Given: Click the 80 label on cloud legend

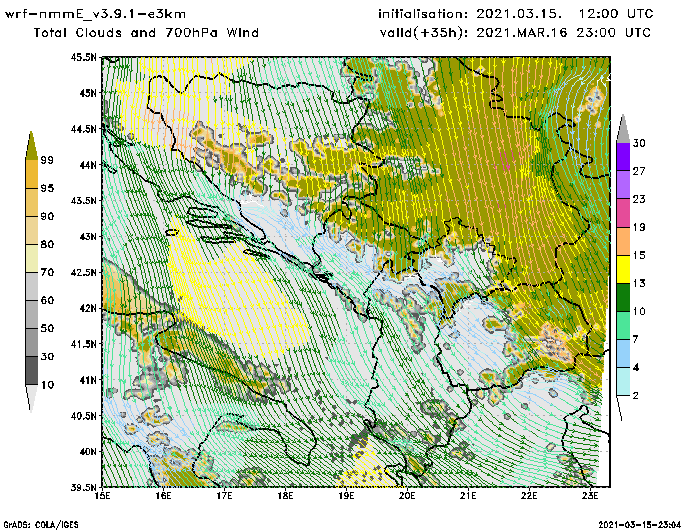Looking at the screenshot, I should pyautogui.click(x=47, y=244).
